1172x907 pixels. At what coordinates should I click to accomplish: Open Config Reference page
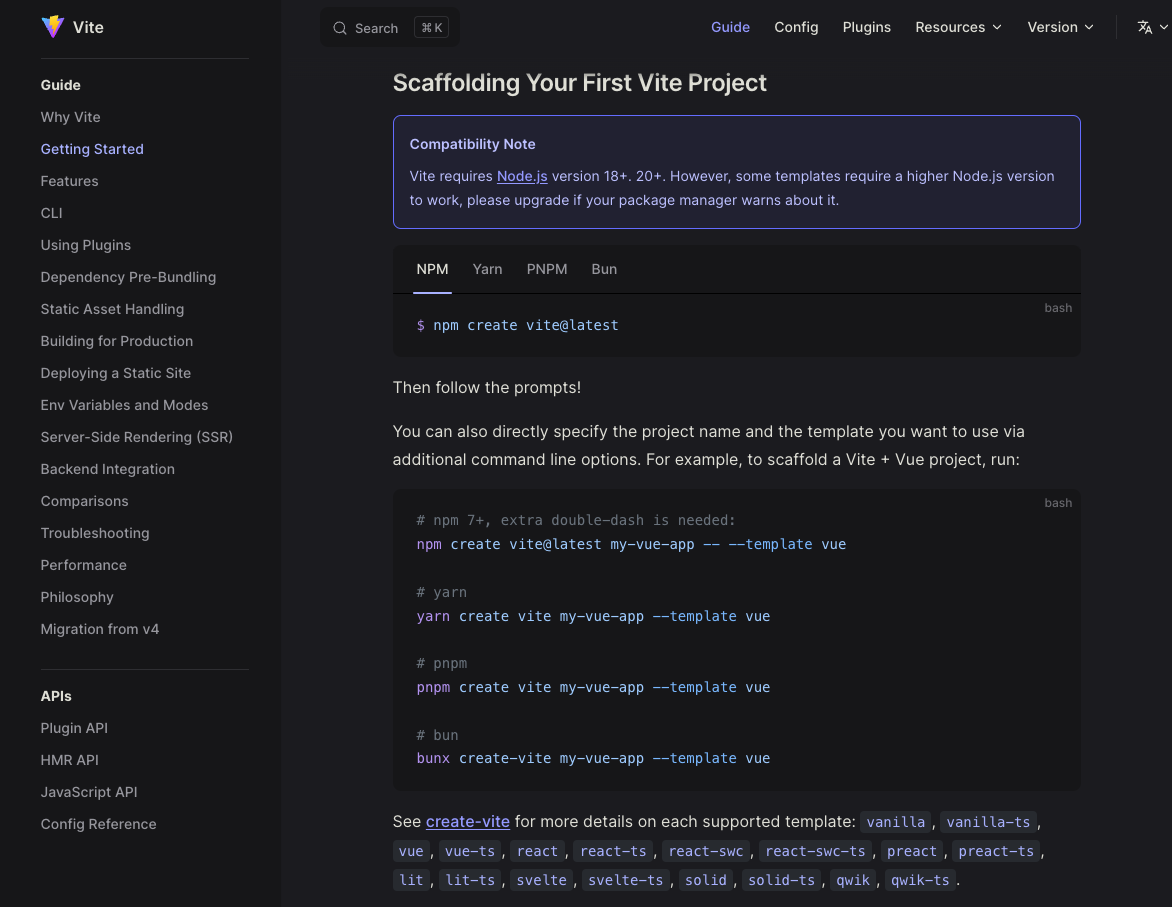point(99,824)
